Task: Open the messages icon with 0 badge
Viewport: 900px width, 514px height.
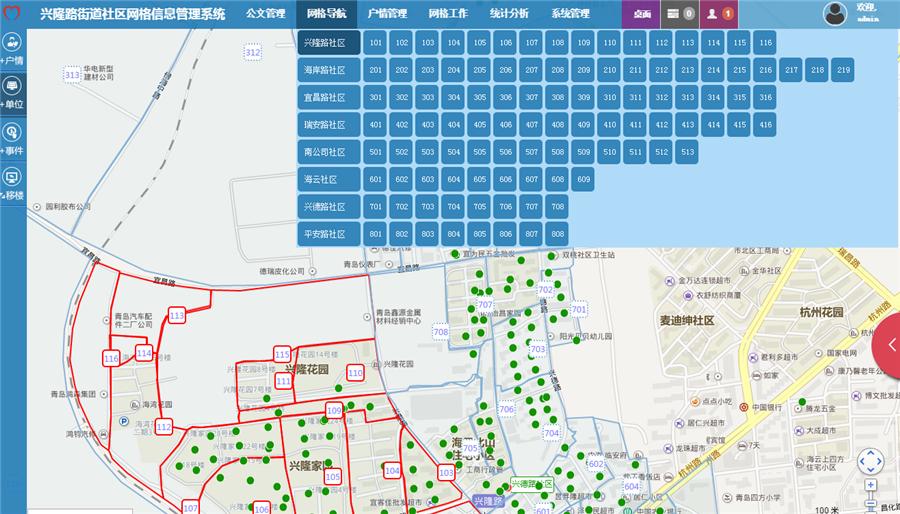Action: point(679,14)
